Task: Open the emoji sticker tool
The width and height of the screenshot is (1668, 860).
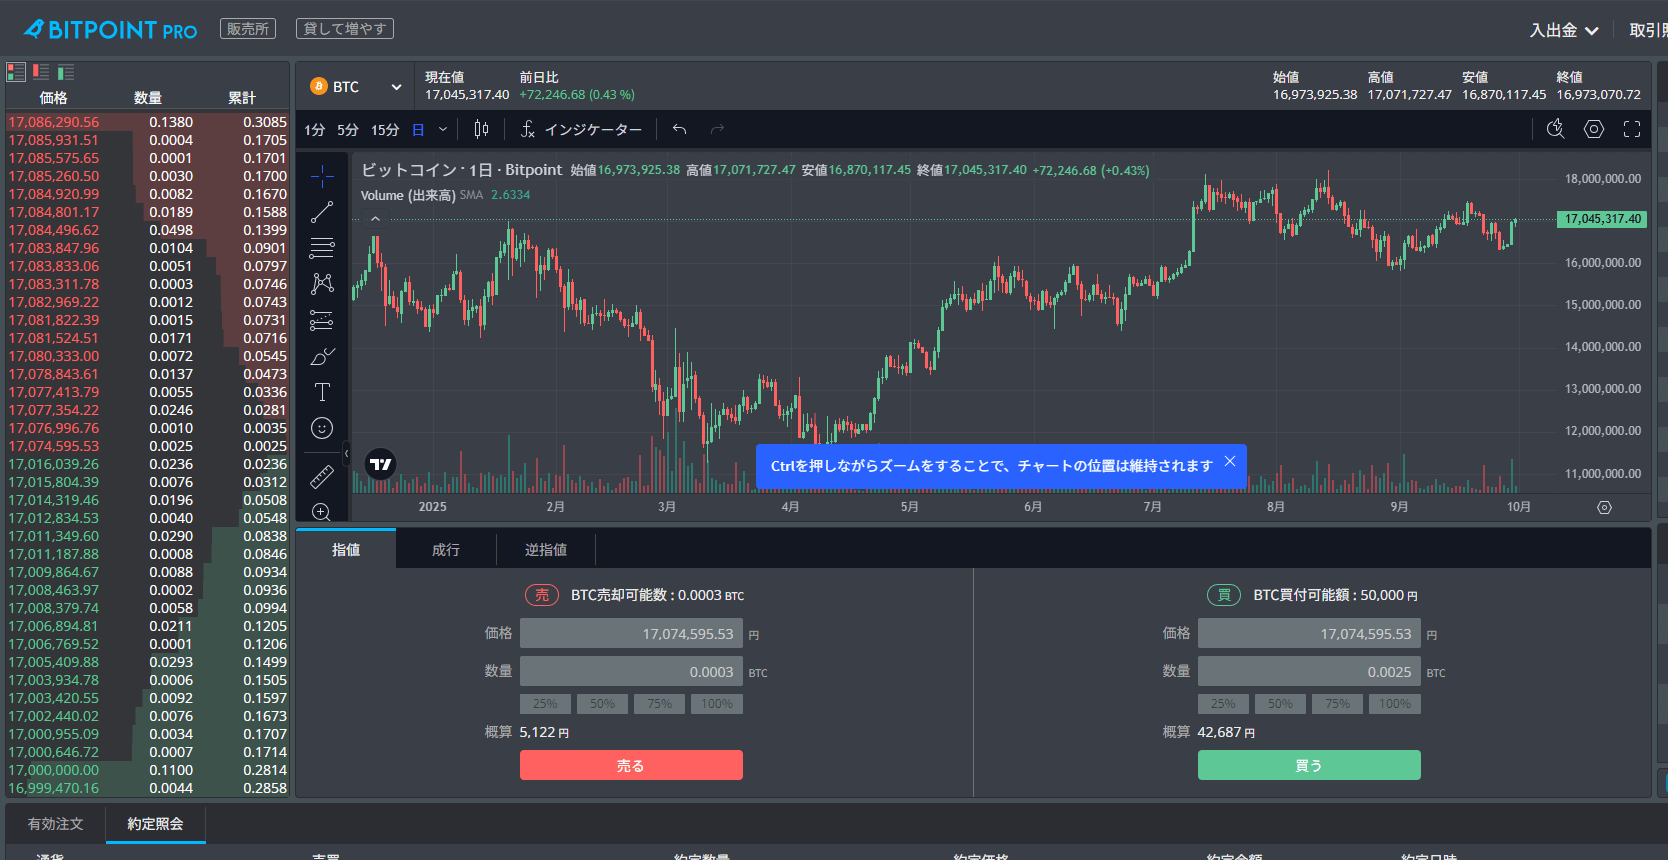Action: pyautogui.click(x=322, y=428)
